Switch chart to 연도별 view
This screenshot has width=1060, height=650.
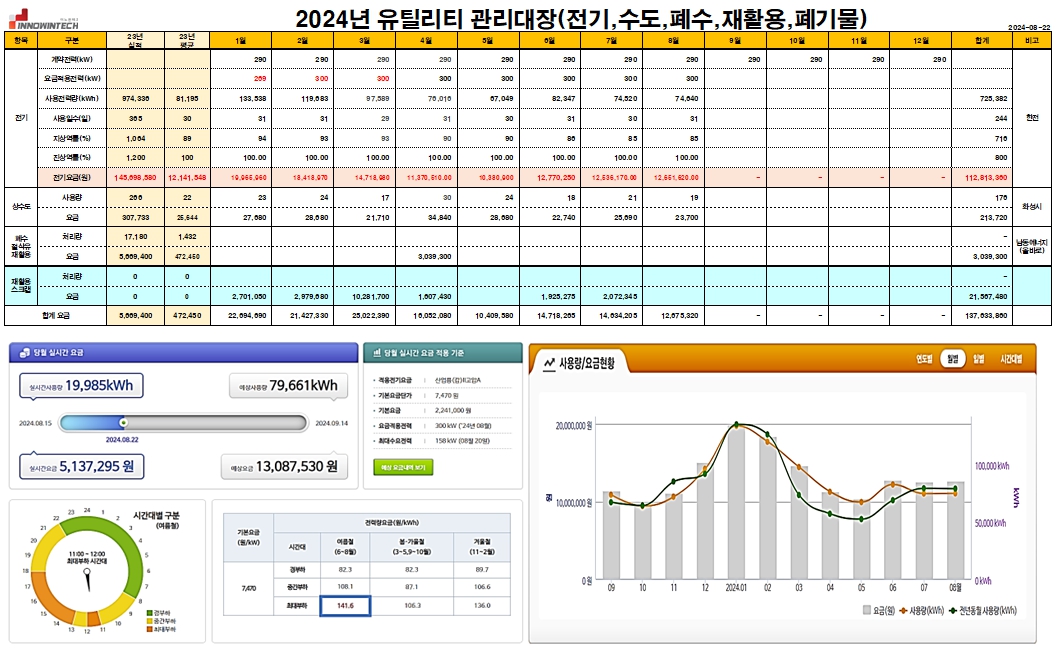(x=923, y=359)
